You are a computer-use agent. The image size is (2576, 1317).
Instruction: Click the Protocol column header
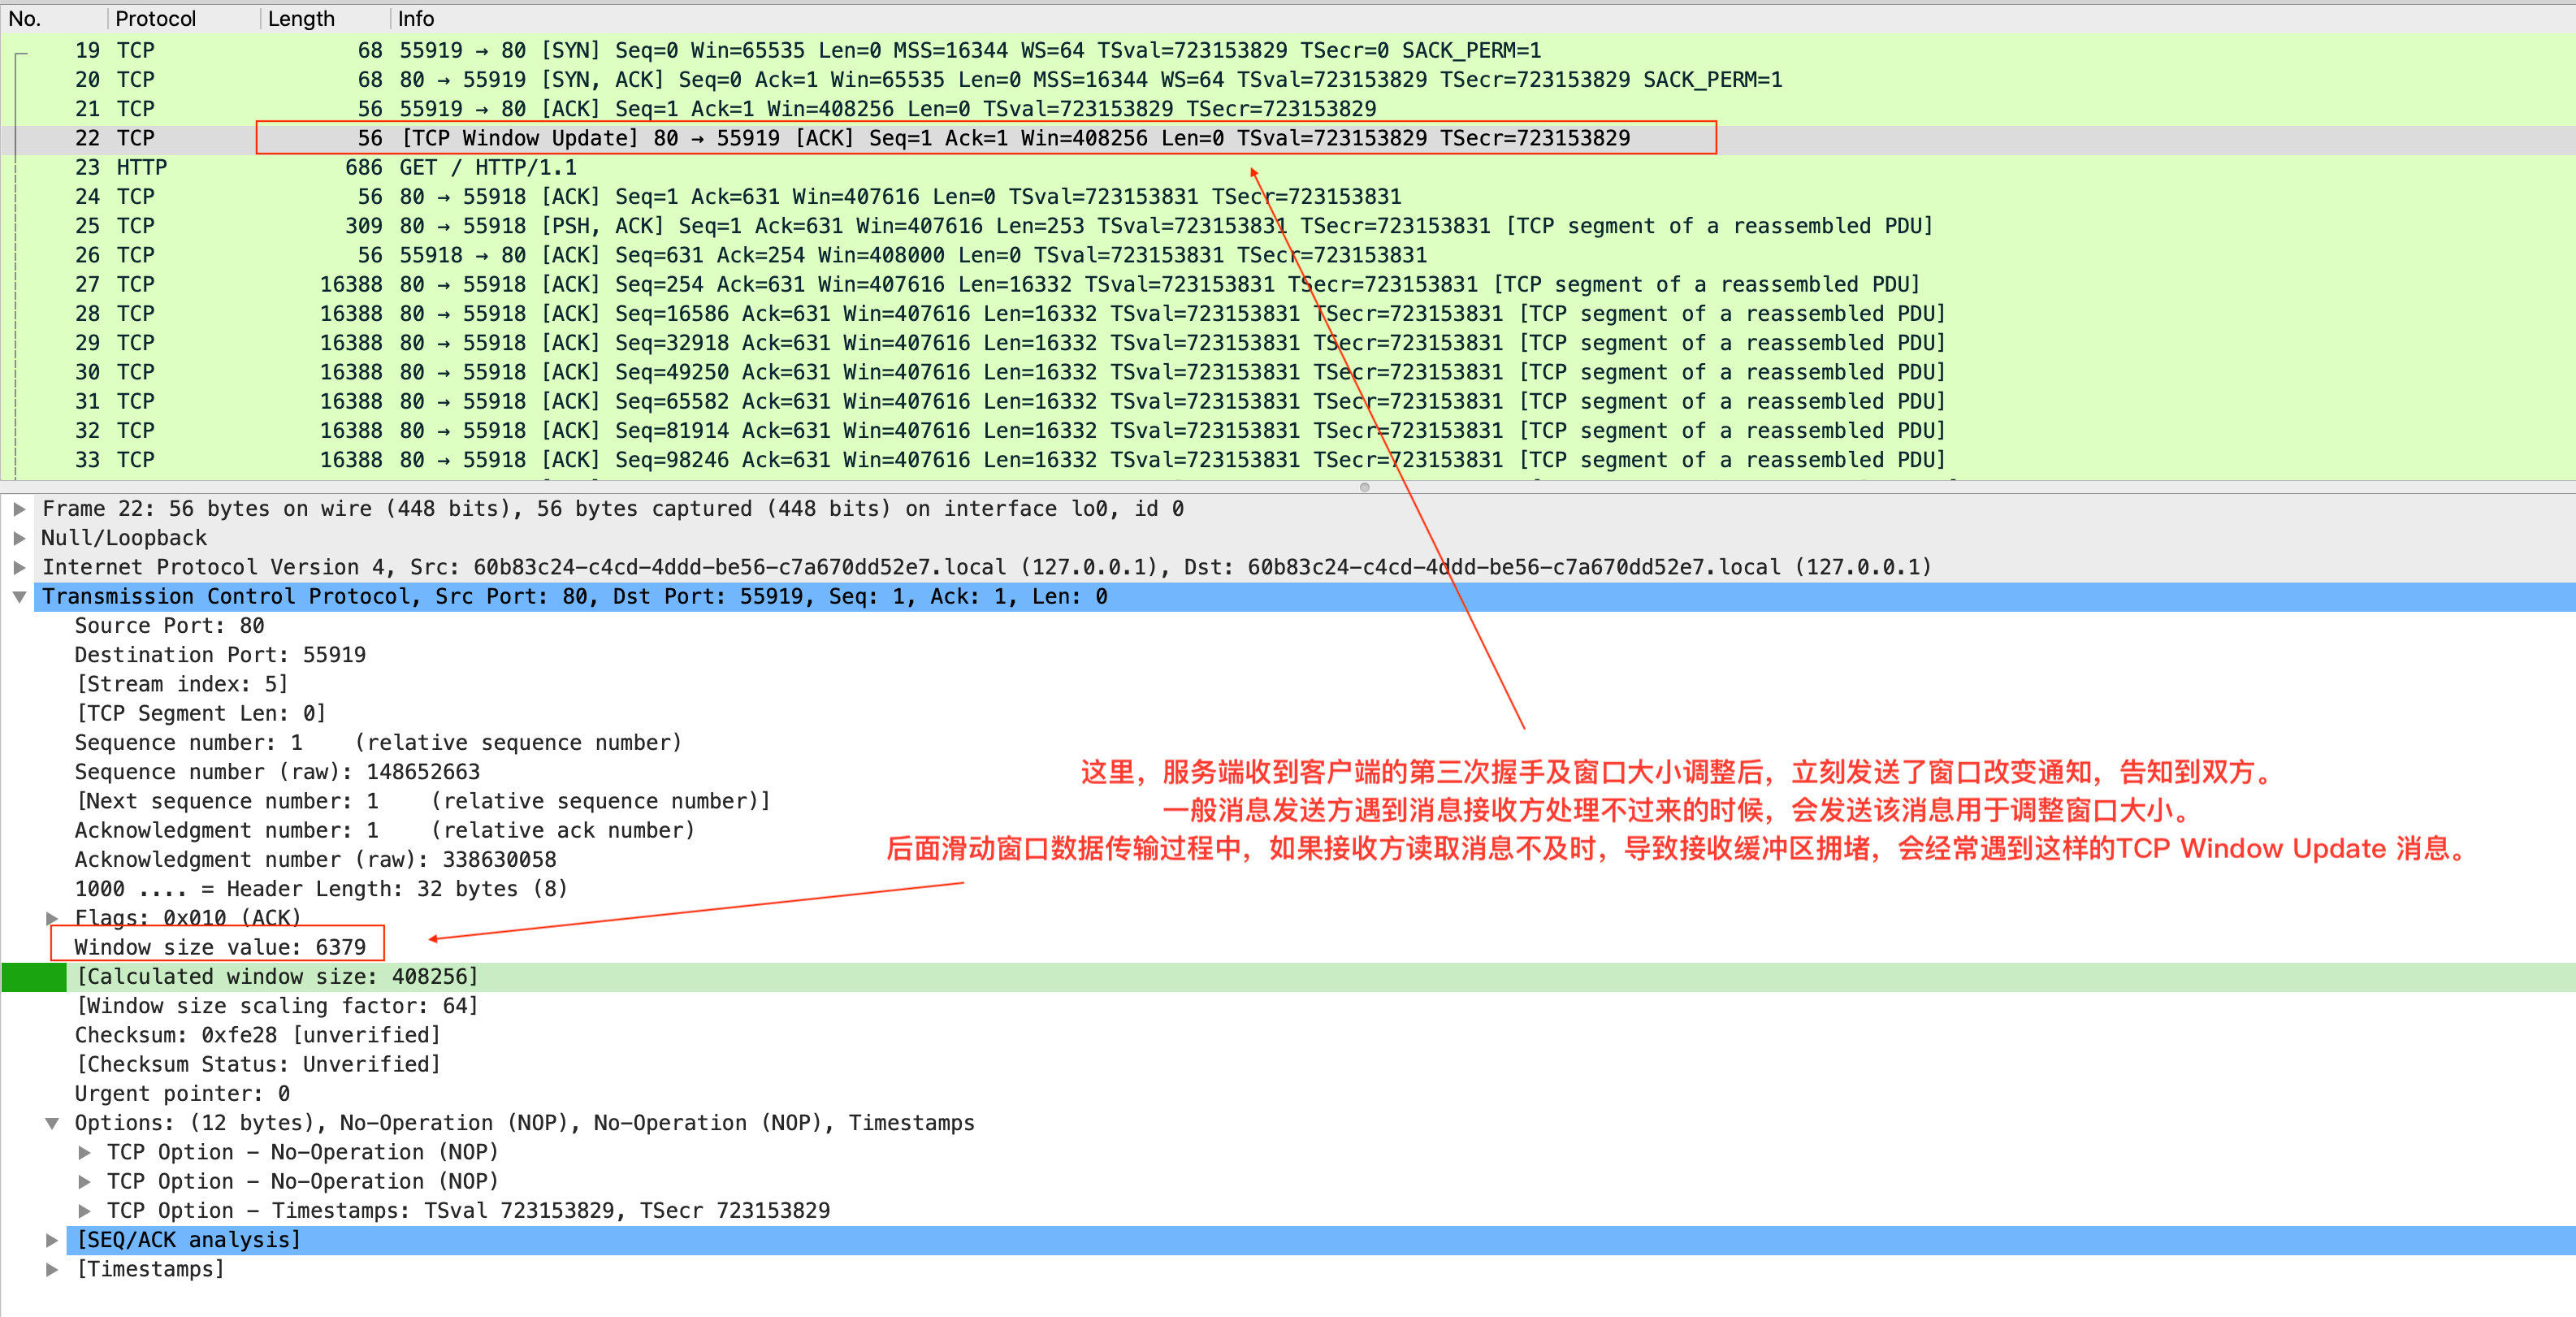click(x=156, y=18)
